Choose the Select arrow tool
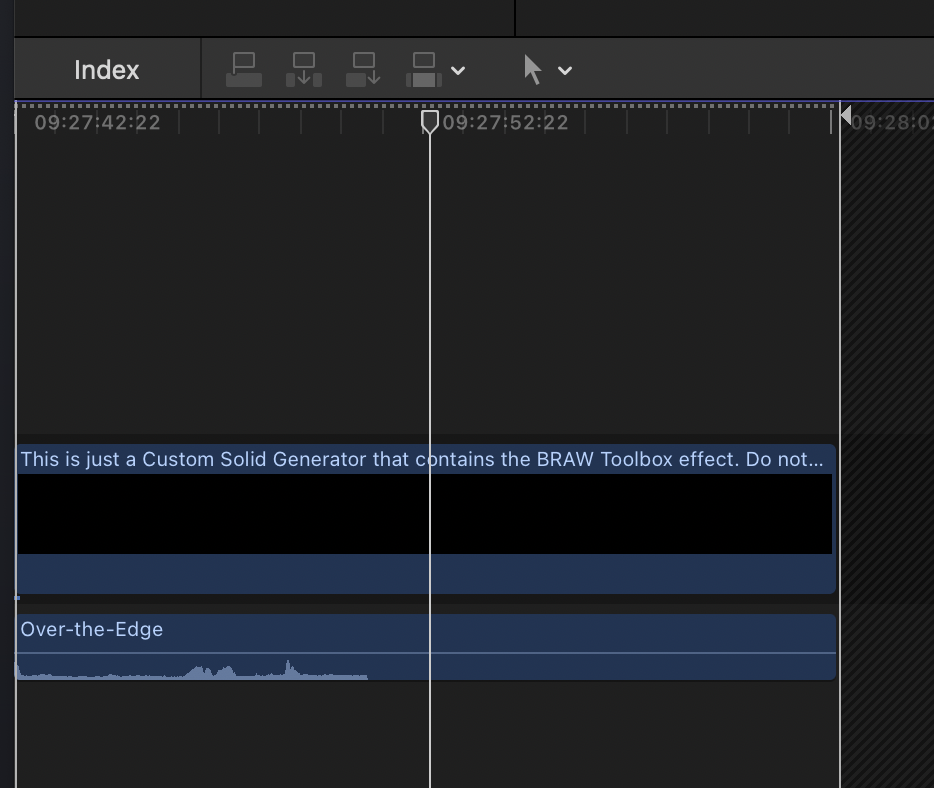Screen dimensions: 934x788 click(x=532, y=70)
